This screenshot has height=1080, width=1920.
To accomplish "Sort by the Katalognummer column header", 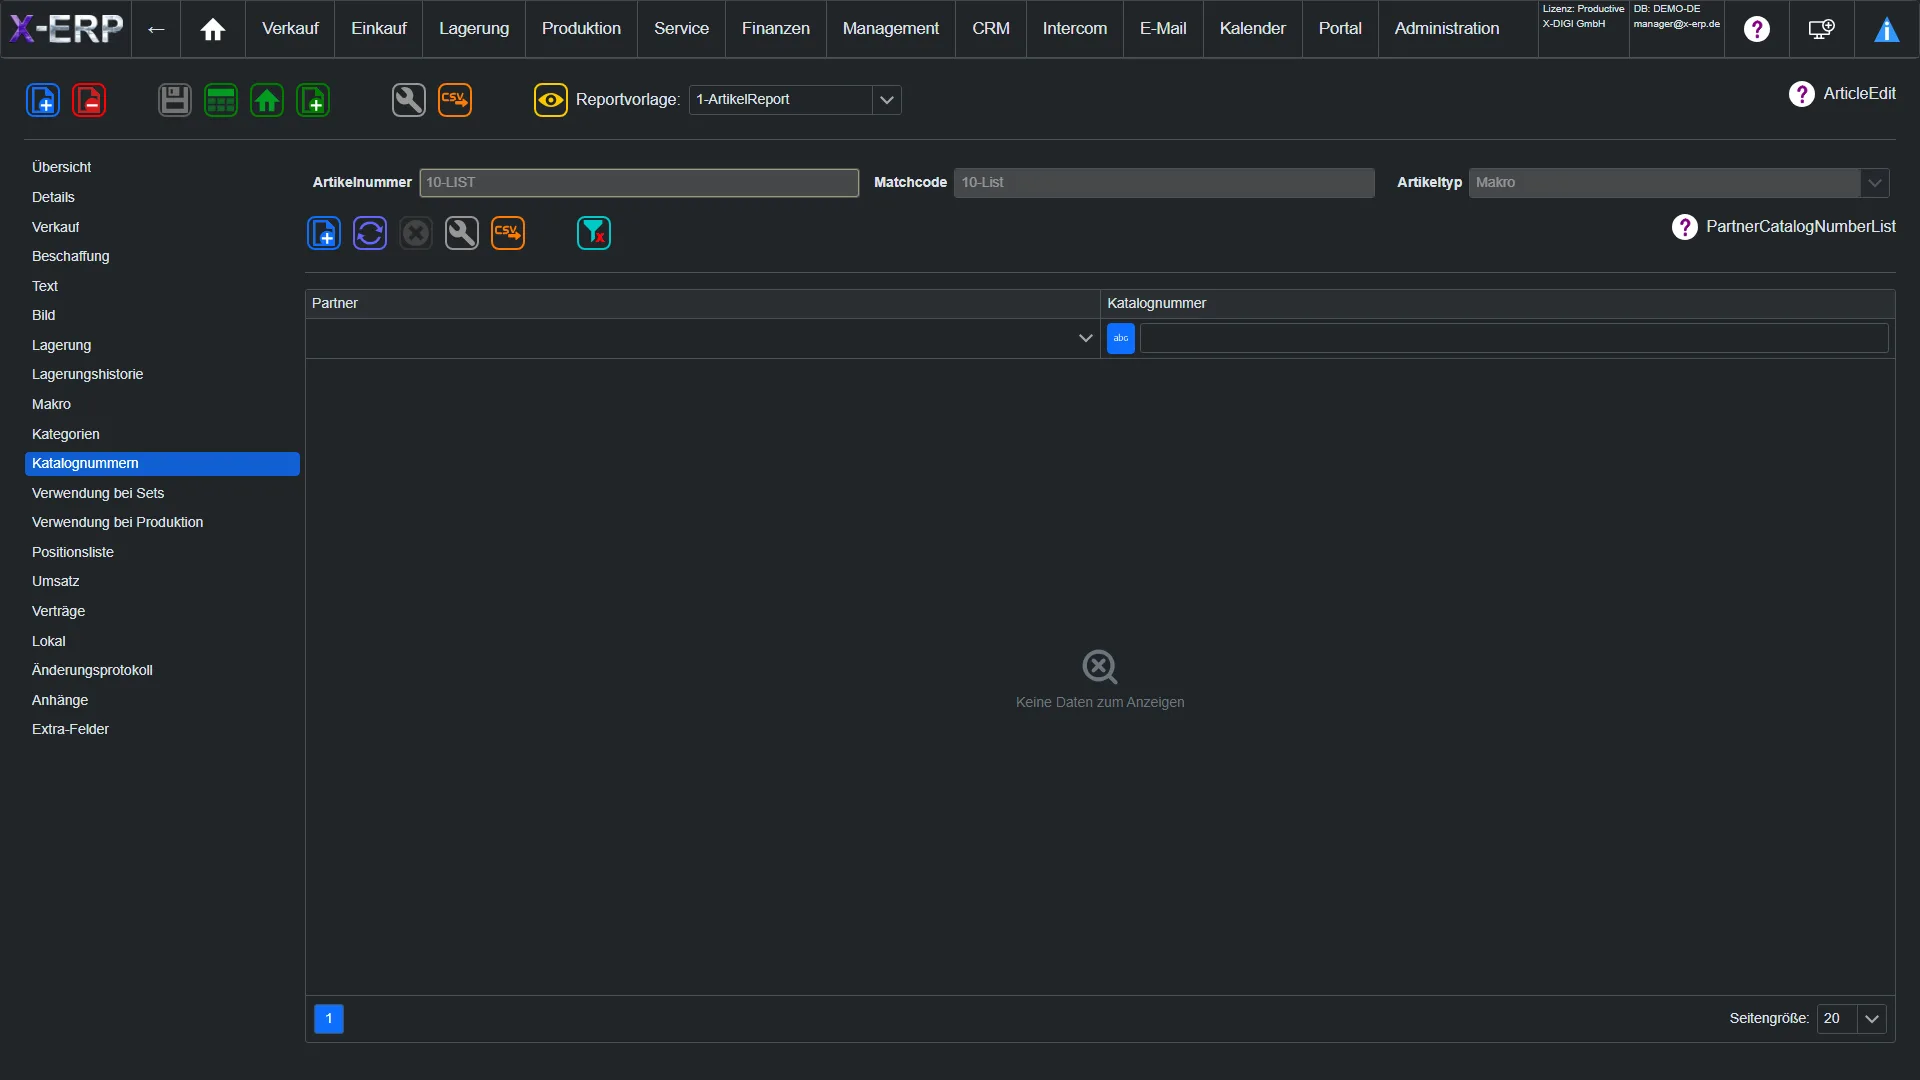I will 1497,304.
